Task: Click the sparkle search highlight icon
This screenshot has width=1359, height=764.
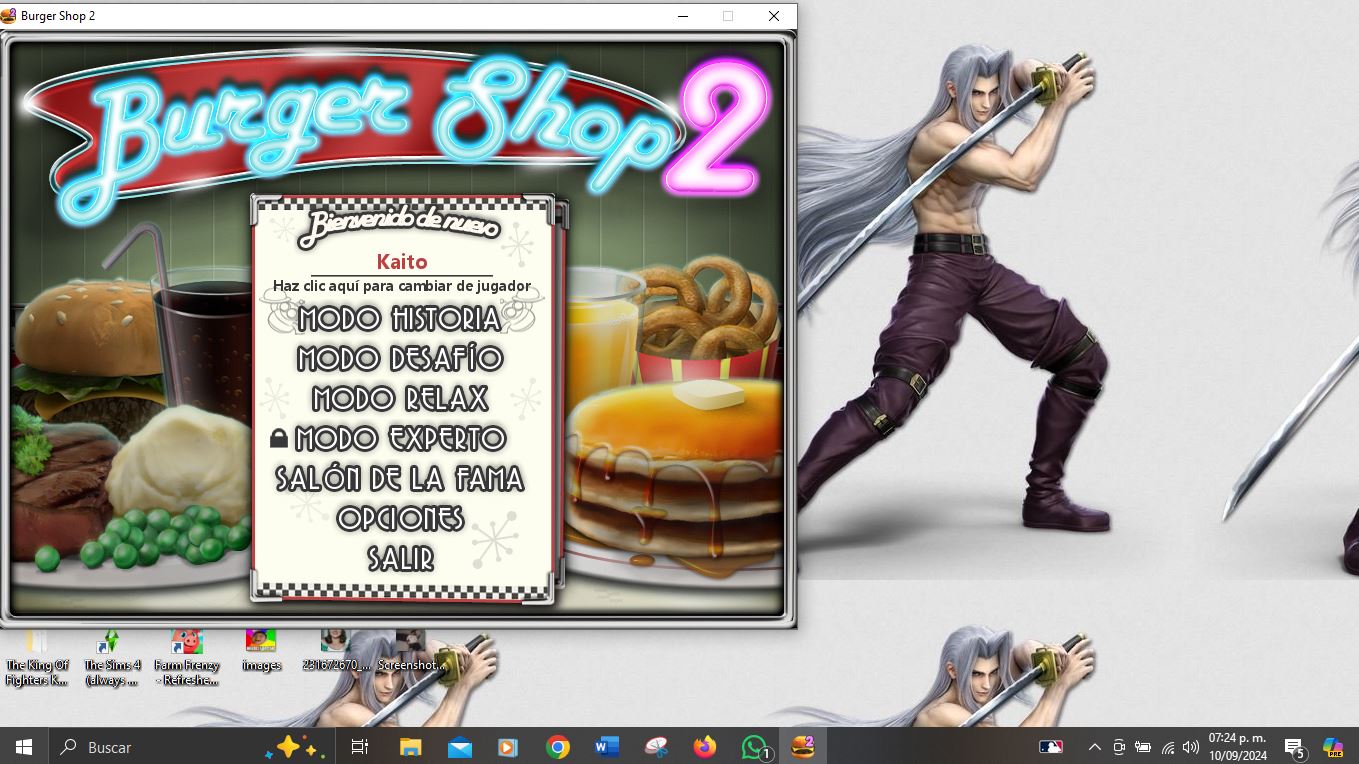Action: tap(296, 747)
